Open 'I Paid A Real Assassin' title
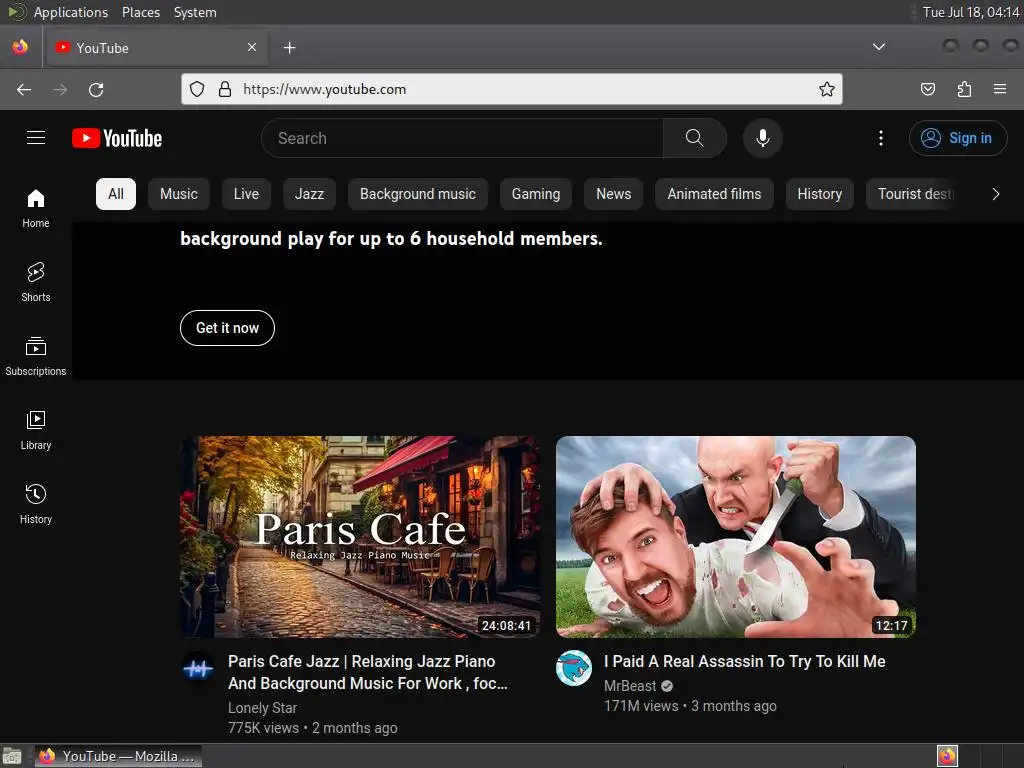Screen dimensions: 1024x768 pyautogui.click(x=744, y=662)
